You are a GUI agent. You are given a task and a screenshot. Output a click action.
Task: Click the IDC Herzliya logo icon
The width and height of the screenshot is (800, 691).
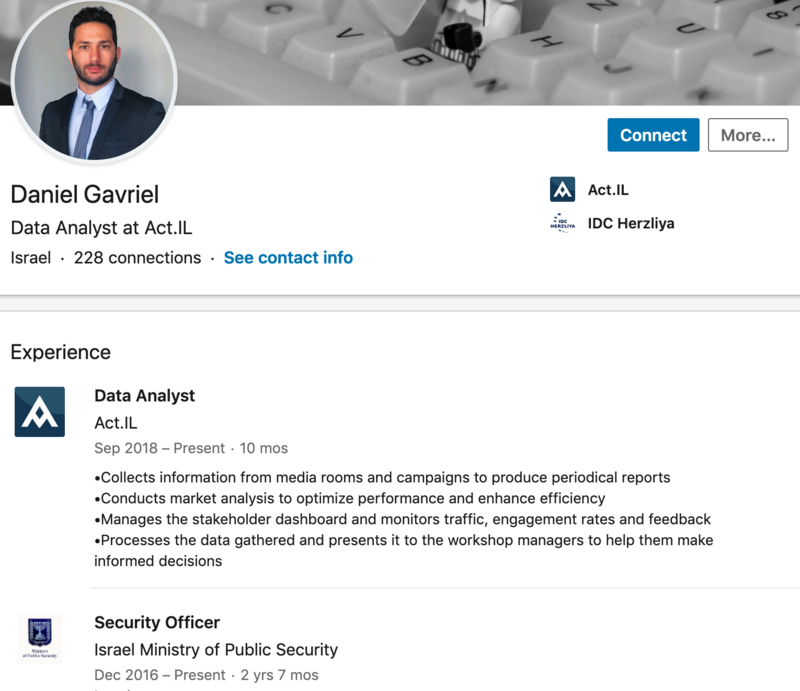(563, 223)
